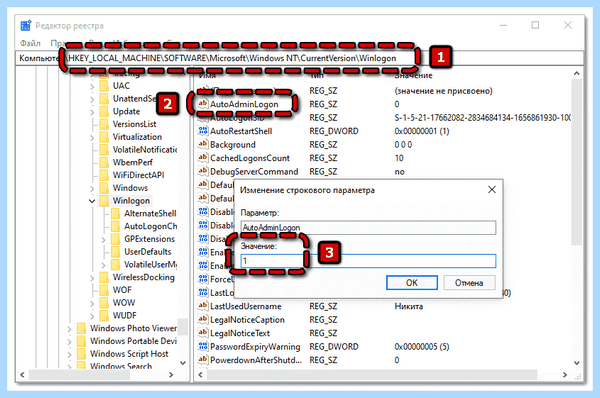600x398 pixels.
Task: Expand the UAC key
Action: tap(92, 86)
